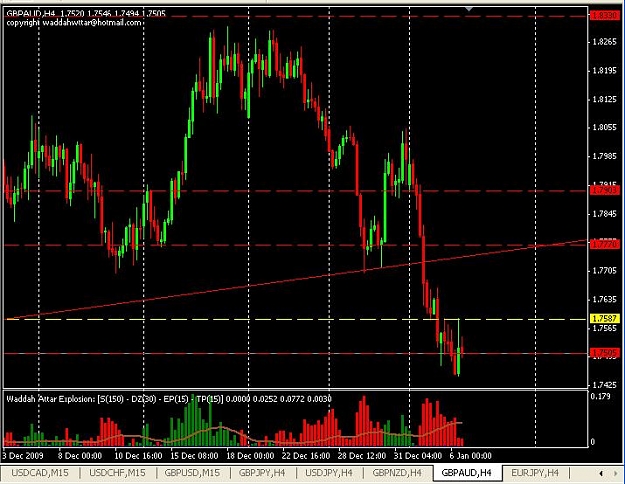Select the GBPUSD,M15 chart tab

(x=192, y=473)
